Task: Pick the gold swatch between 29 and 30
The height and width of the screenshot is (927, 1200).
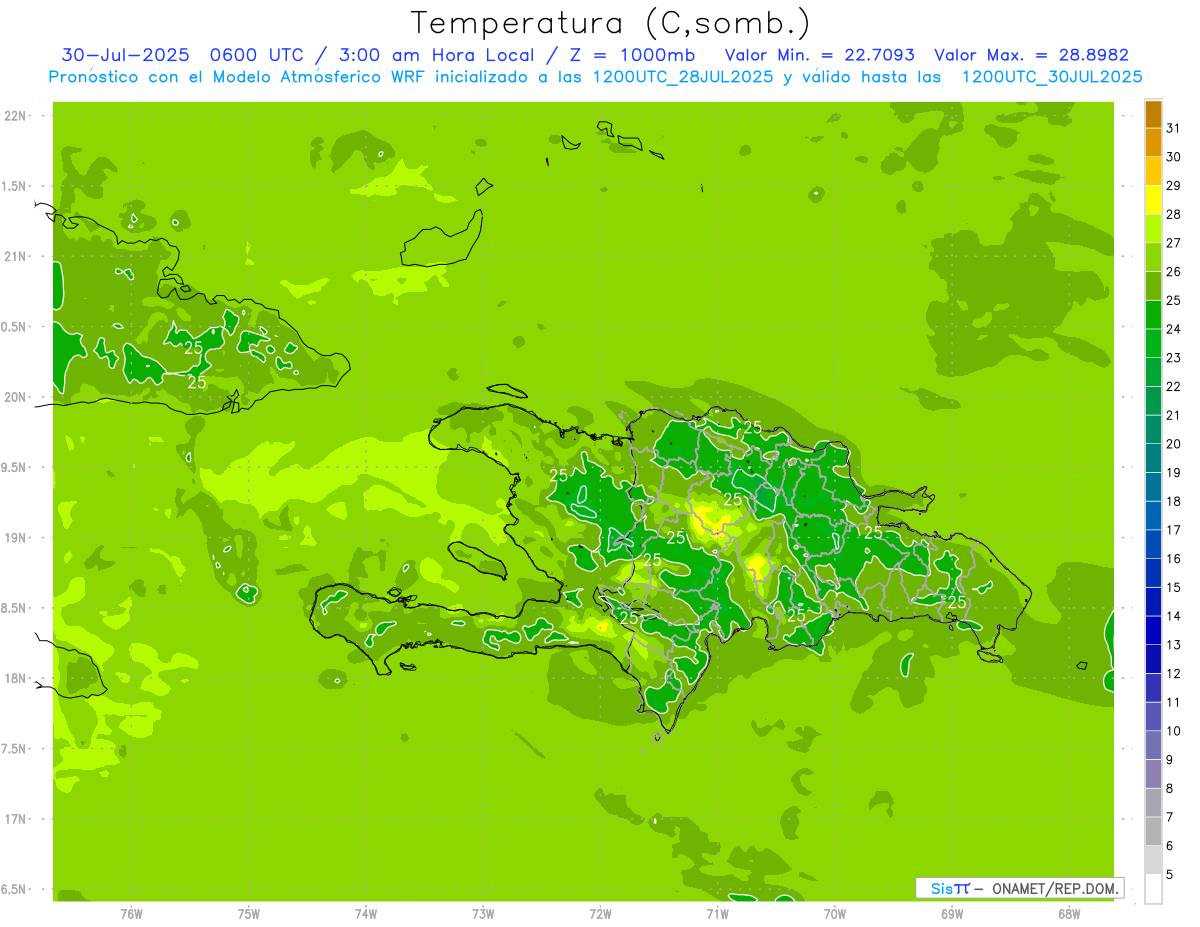Action: point(1153,171)
